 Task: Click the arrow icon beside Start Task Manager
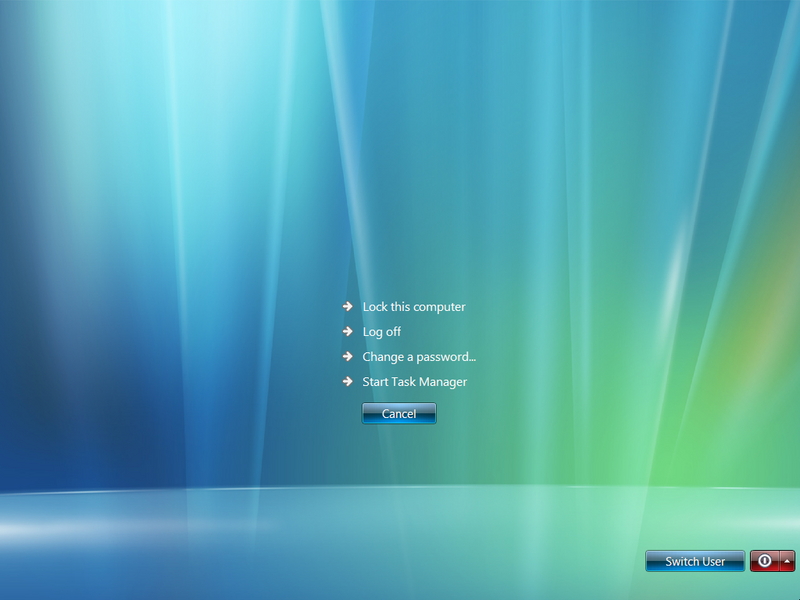coord(348,381)
